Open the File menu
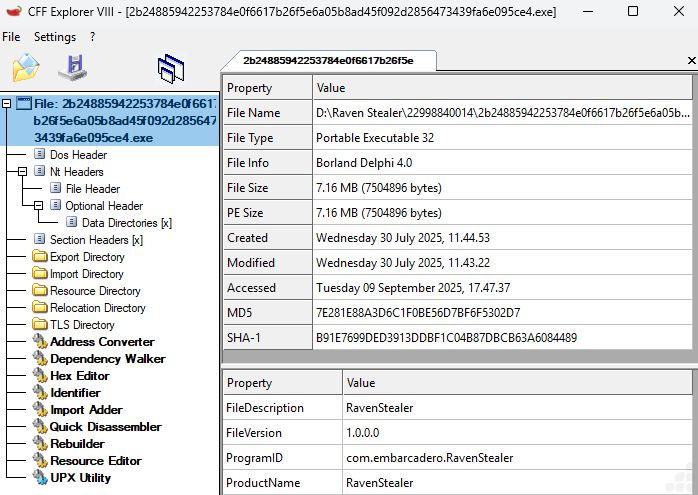Viewport: 698px width, 495px height. point(11,37)
